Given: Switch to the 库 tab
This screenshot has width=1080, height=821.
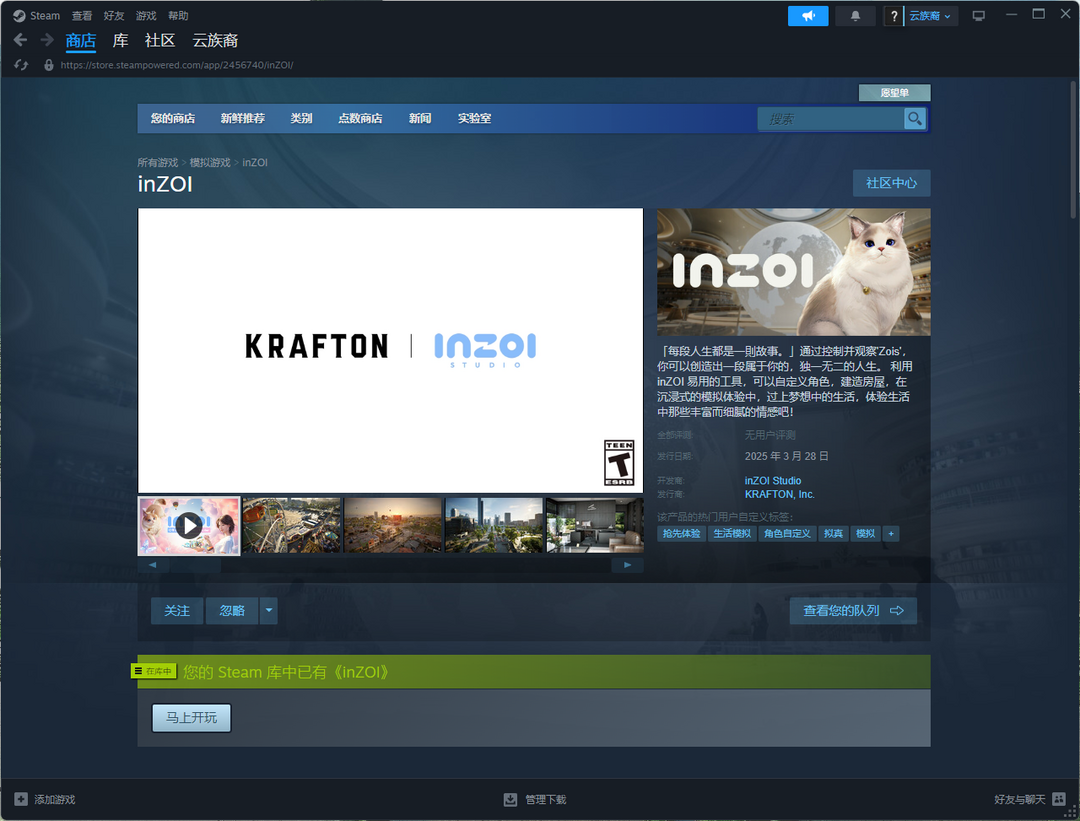Looking at the screenshot, I should [x=121, y=41].
